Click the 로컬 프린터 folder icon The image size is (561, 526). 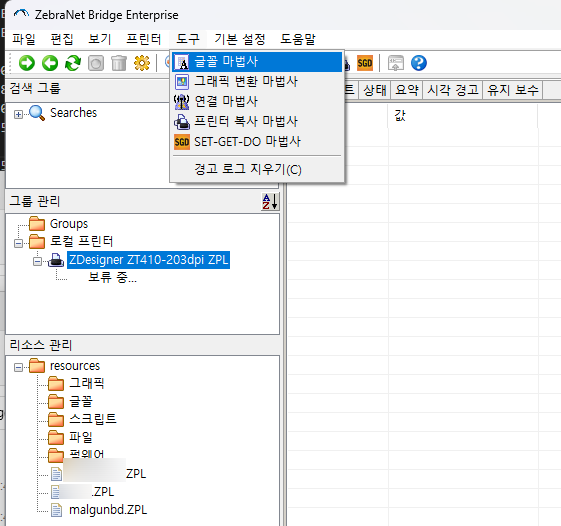click(37, 242)
